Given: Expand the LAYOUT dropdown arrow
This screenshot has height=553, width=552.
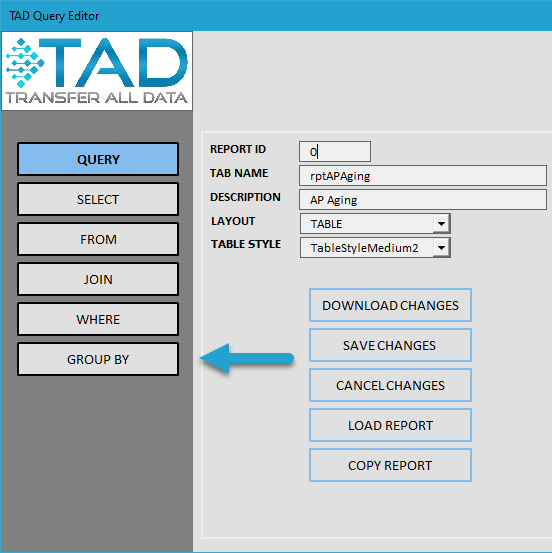Looking at the screenshot, I should (441, 224).
